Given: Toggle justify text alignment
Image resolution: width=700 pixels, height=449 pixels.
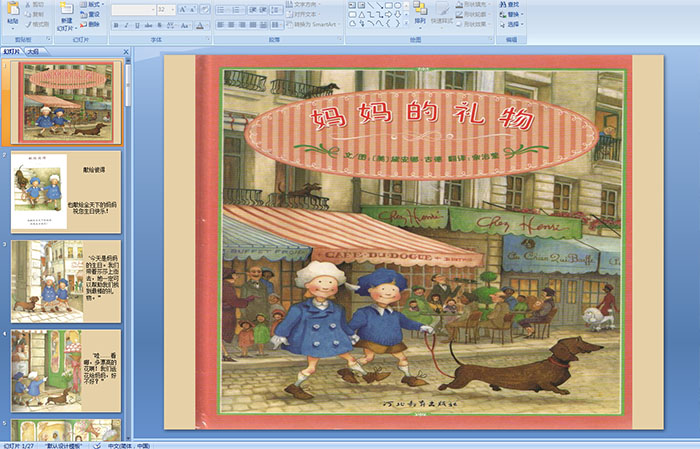Looking at the screenshot, I should point(253,25).
